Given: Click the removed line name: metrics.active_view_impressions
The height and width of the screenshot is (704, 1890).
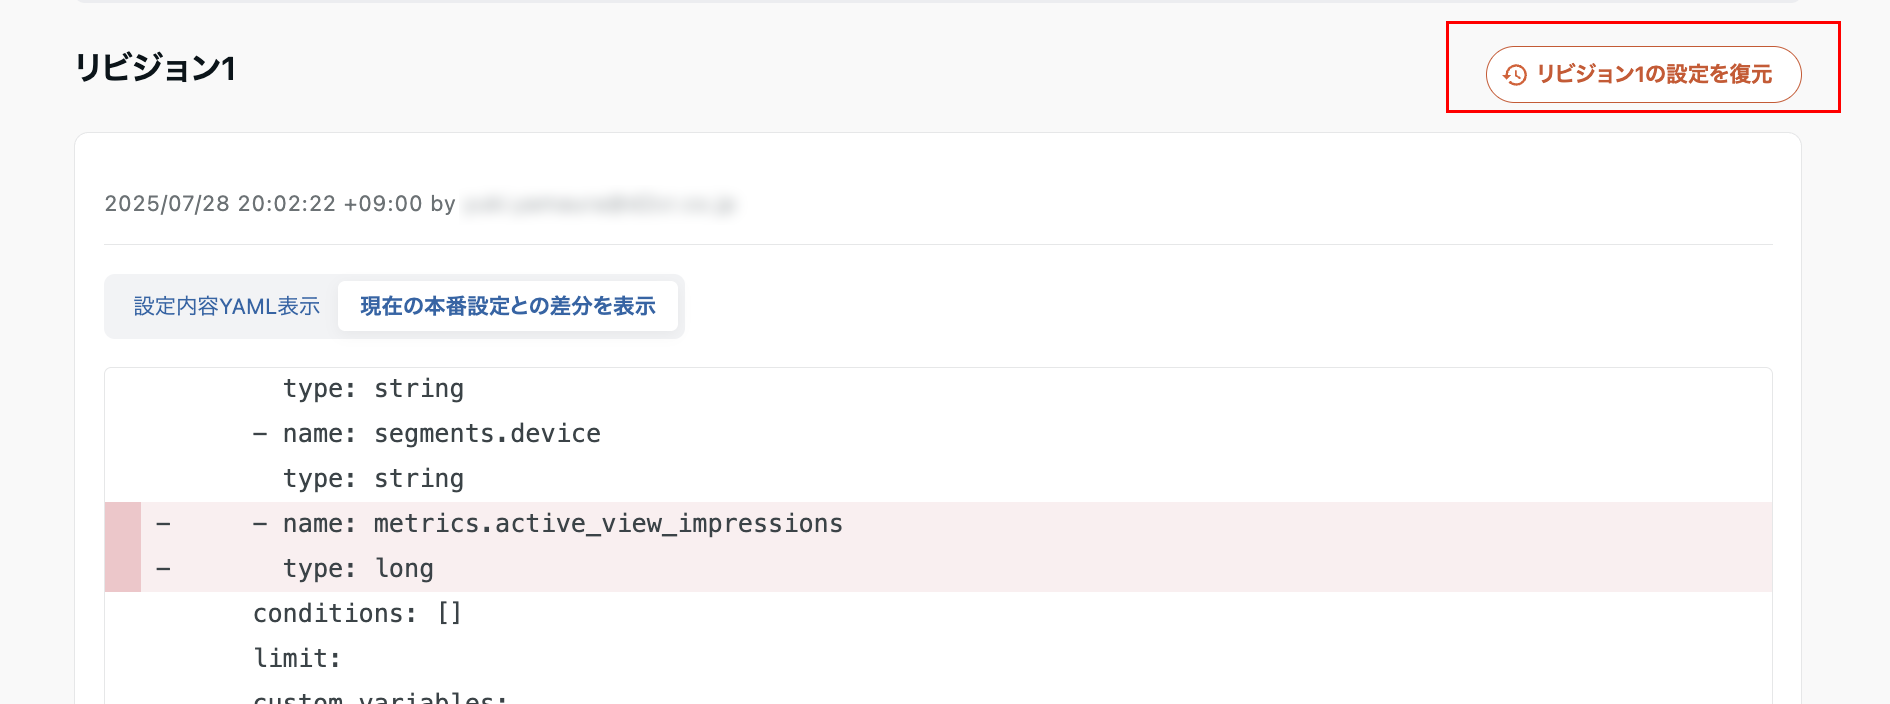Looking at the screenshot, I should coord(563,524).
